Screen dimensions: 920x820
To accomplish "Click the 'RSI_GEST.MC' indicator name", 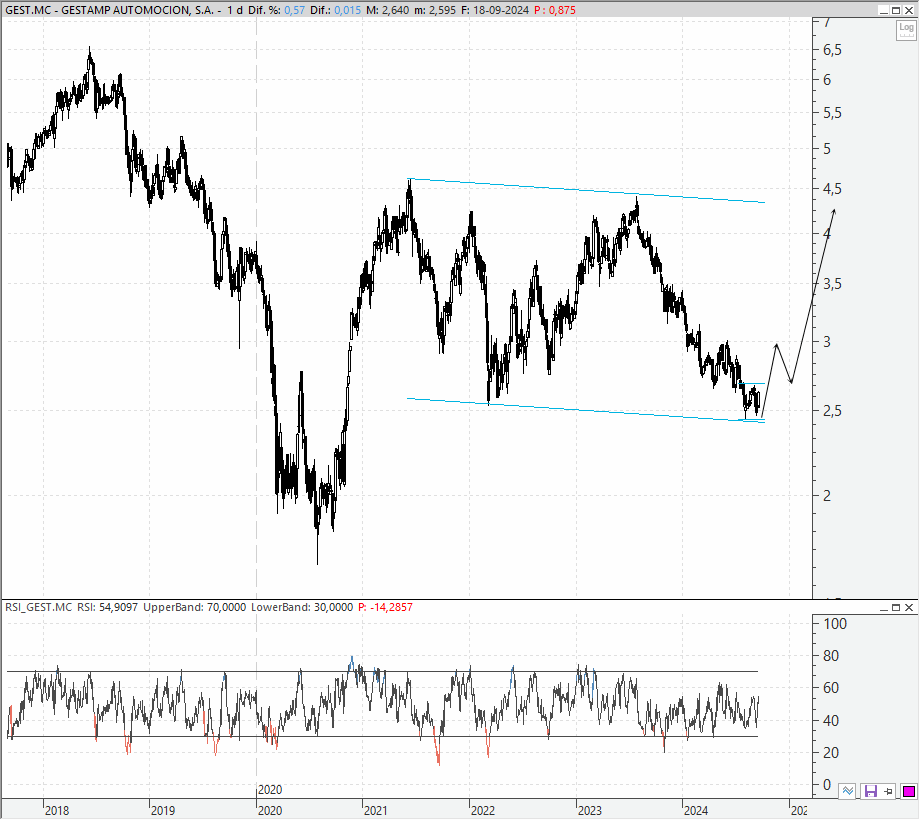I will (39, 607).
